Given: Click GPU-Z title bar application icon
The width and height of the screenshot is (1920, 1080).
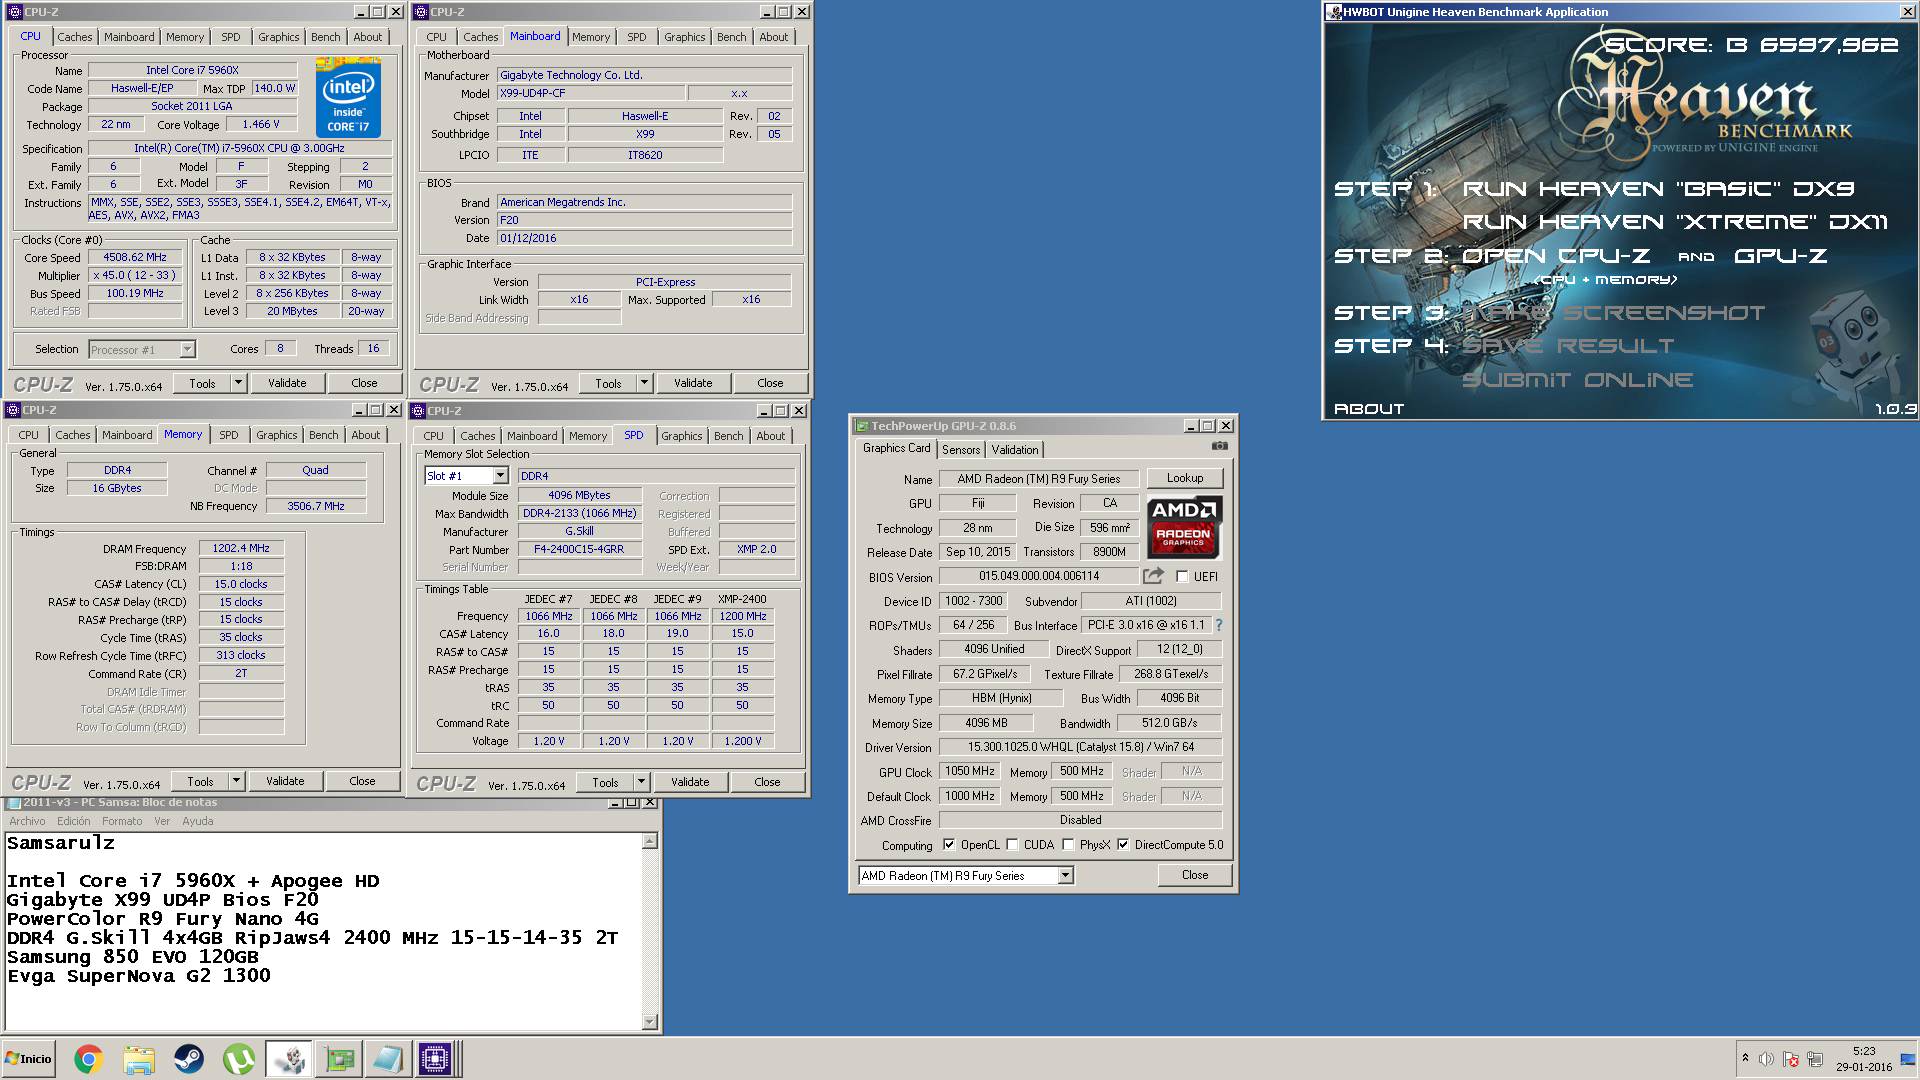Looking at the screenshot, I should tap(862, 426).
